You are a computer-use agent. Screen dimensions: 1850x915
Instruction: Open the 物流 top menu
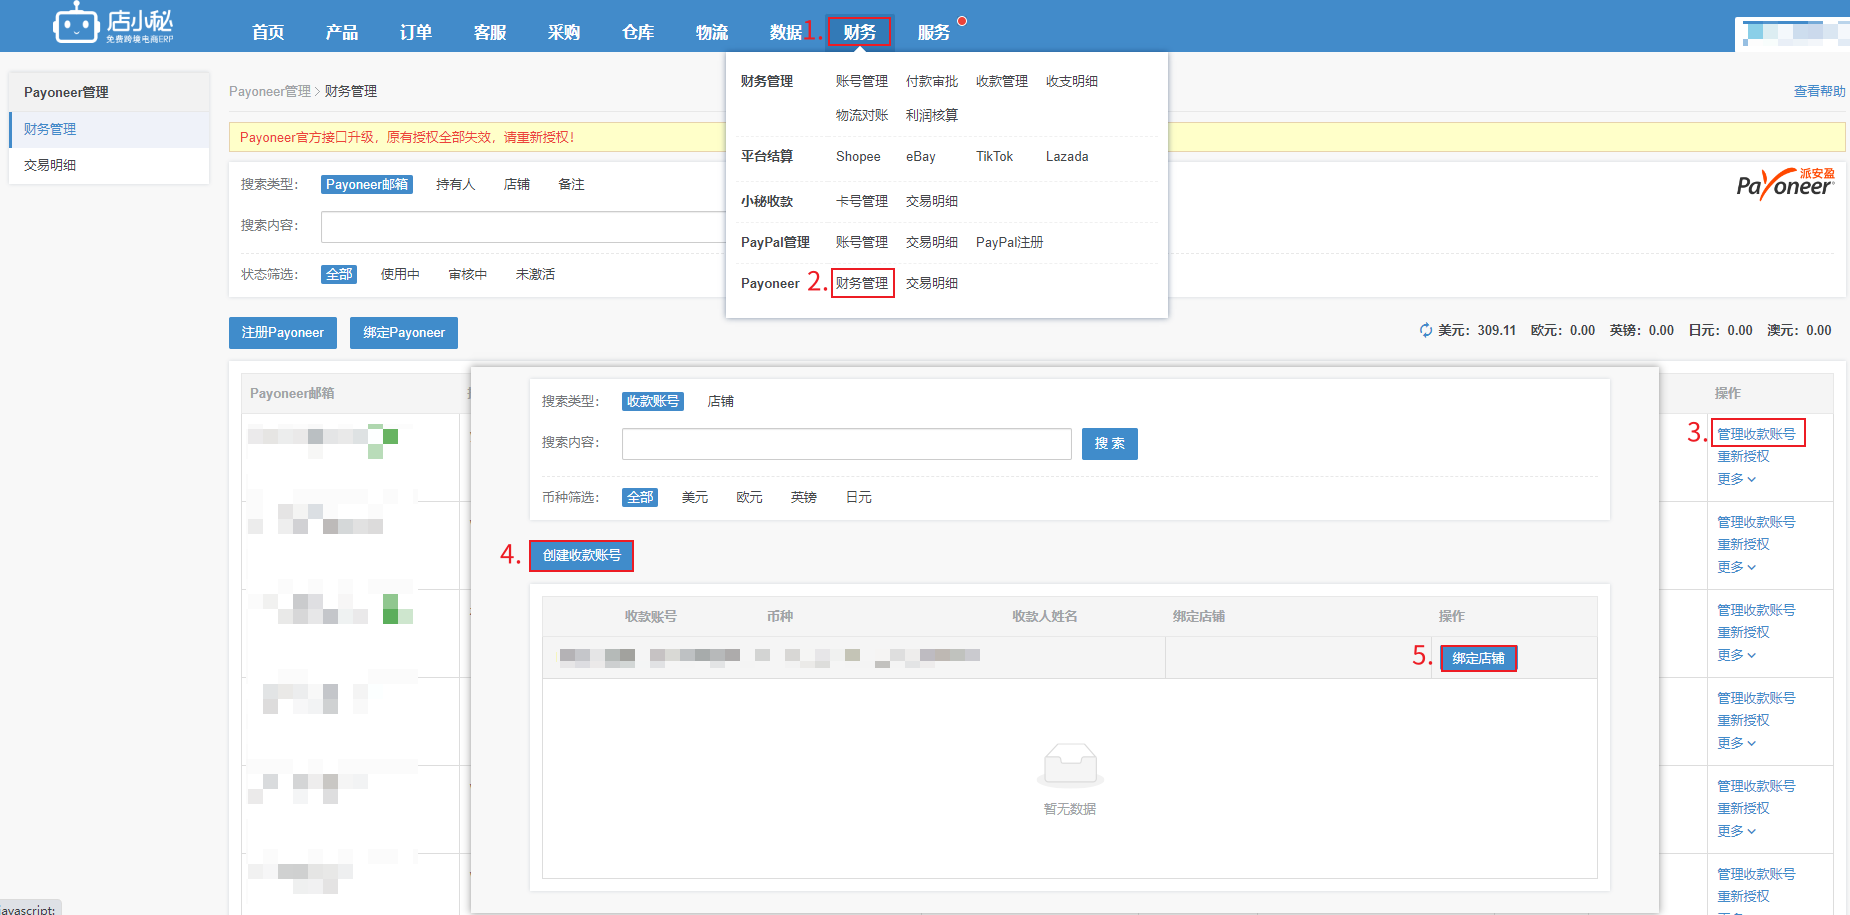tap(712, 32)
